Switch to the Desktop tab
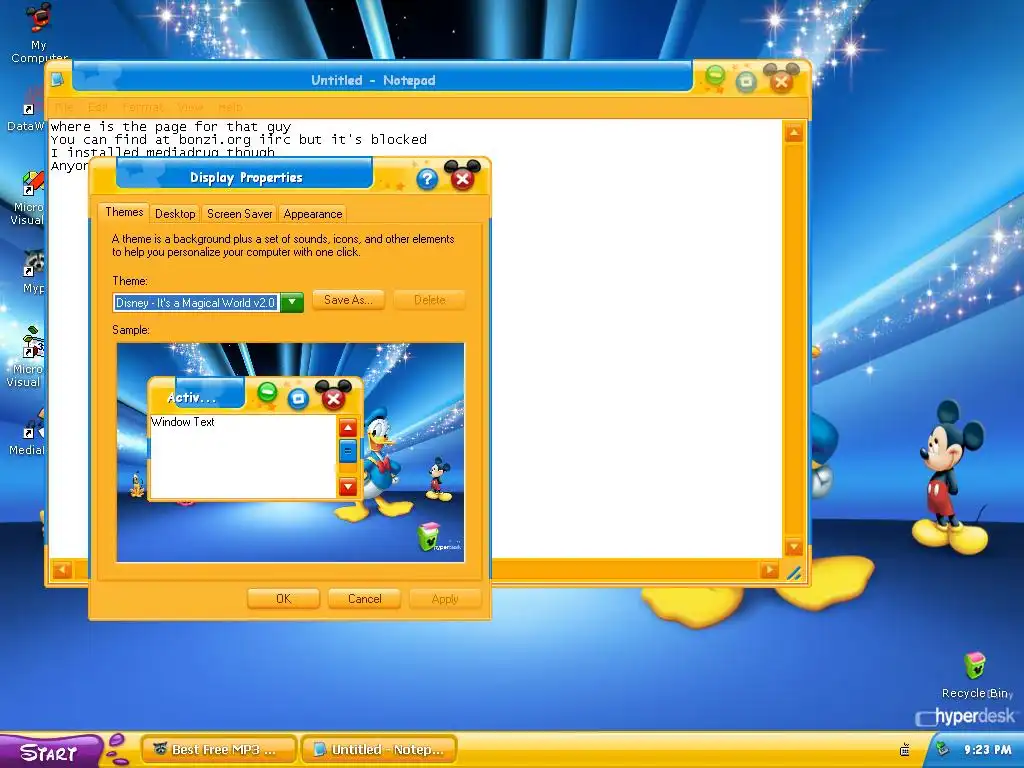Viewport: 1024px width, 768px height. pyautogui.click(x=175, y=214)
